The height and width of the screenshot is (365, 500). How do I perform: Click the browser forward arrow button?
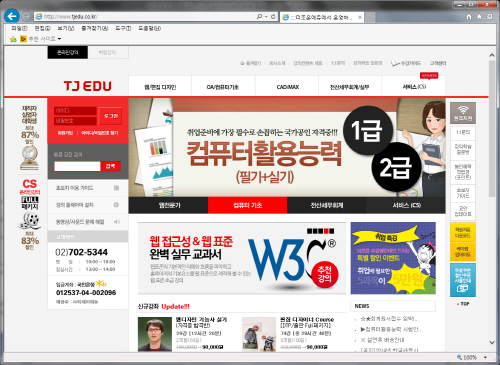(26, 16)
